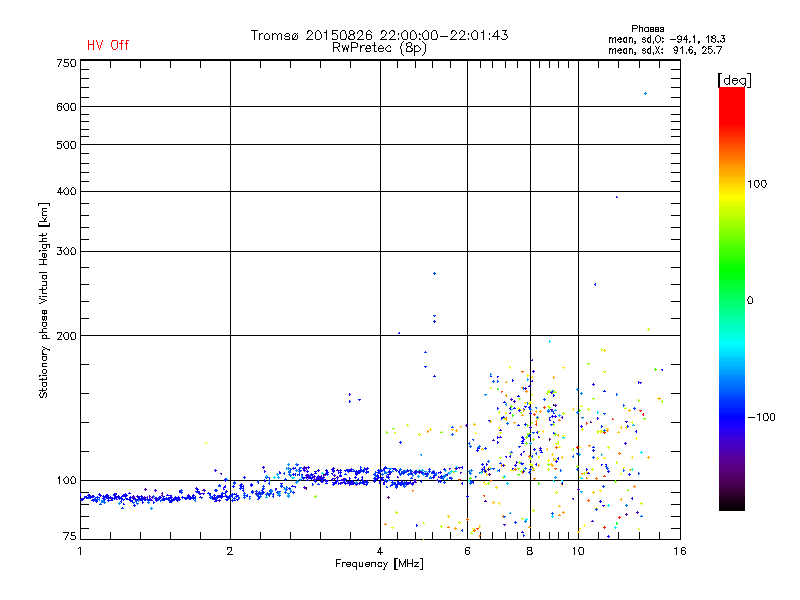Click the 'Phases' heading text
The height and width of the screenshot is (600, 800).
(647, 29)
